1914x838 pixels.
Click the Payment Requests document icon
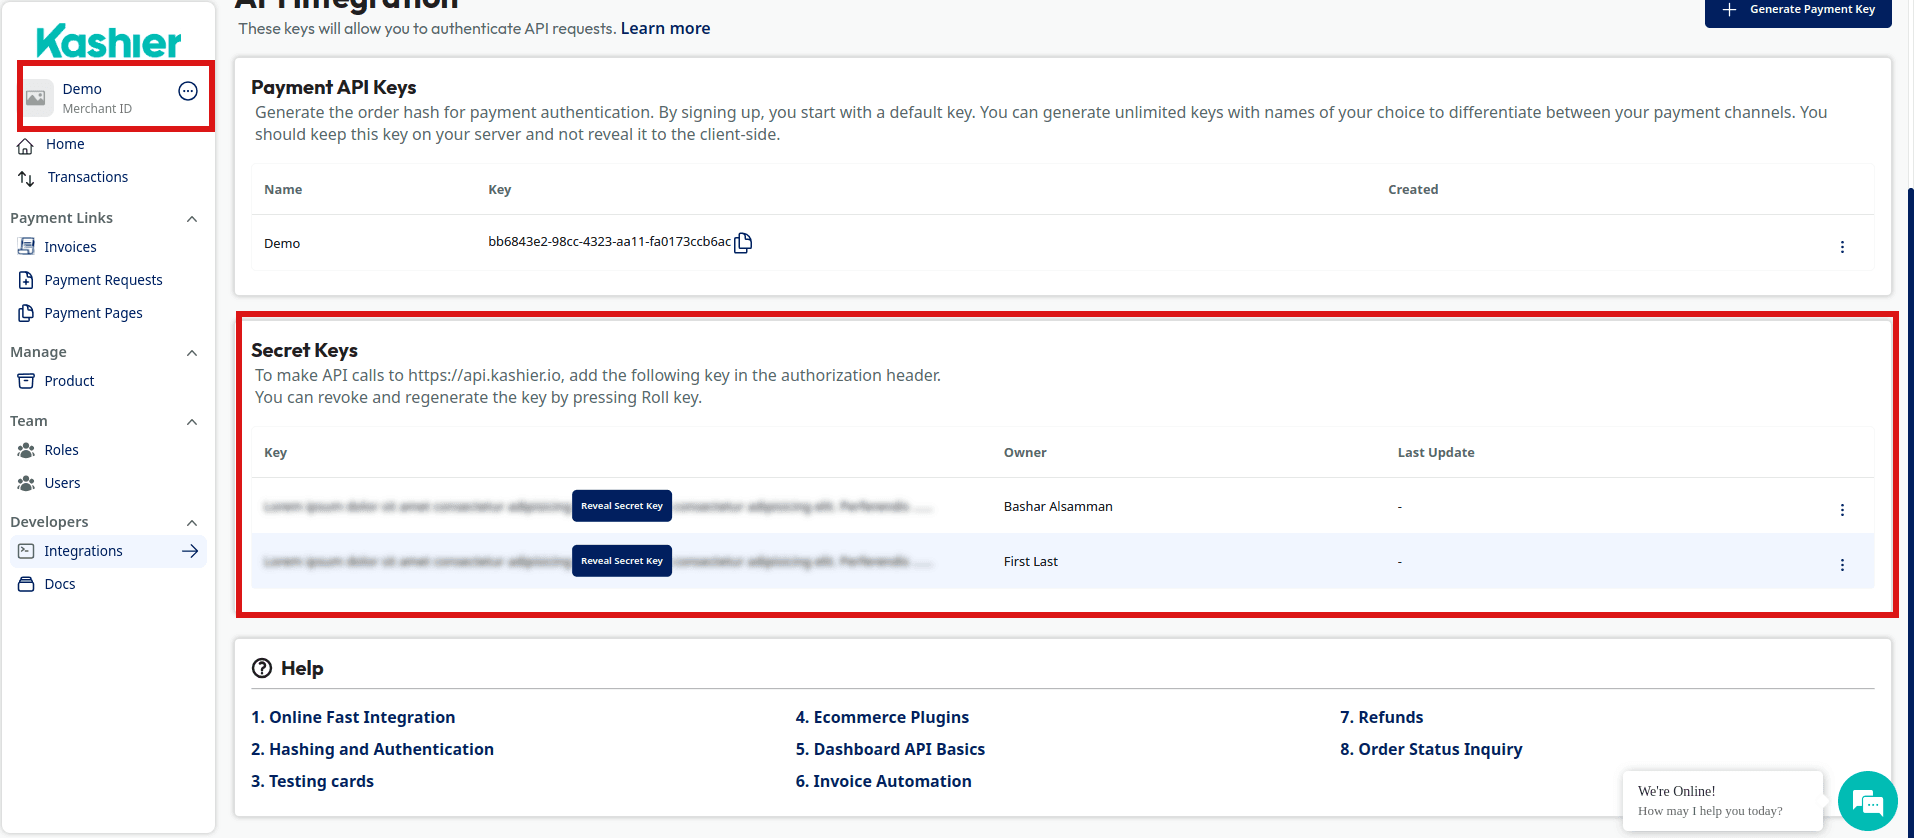pos(26,280)
